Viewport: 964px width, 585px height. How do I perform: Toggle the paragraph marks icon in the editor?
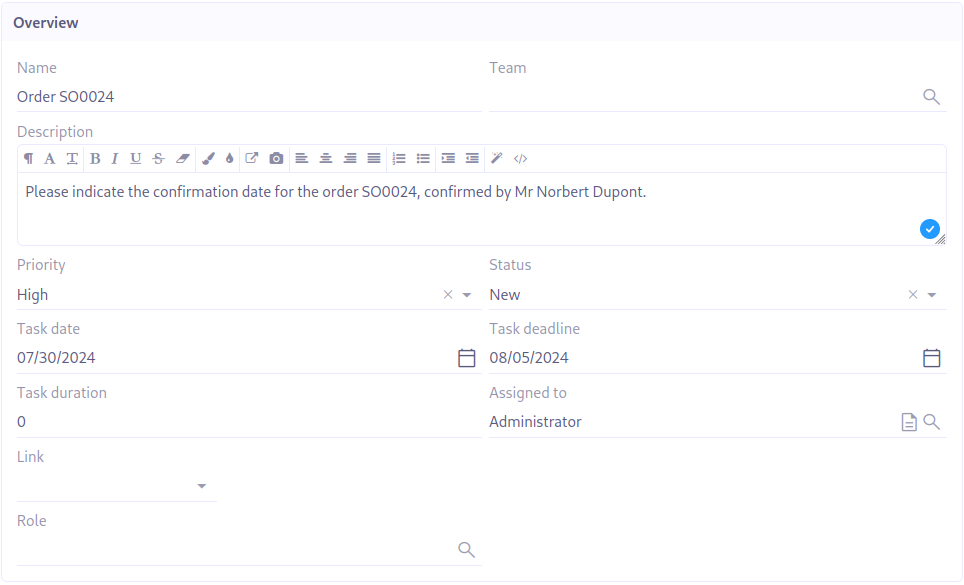[x=27, y=158]
